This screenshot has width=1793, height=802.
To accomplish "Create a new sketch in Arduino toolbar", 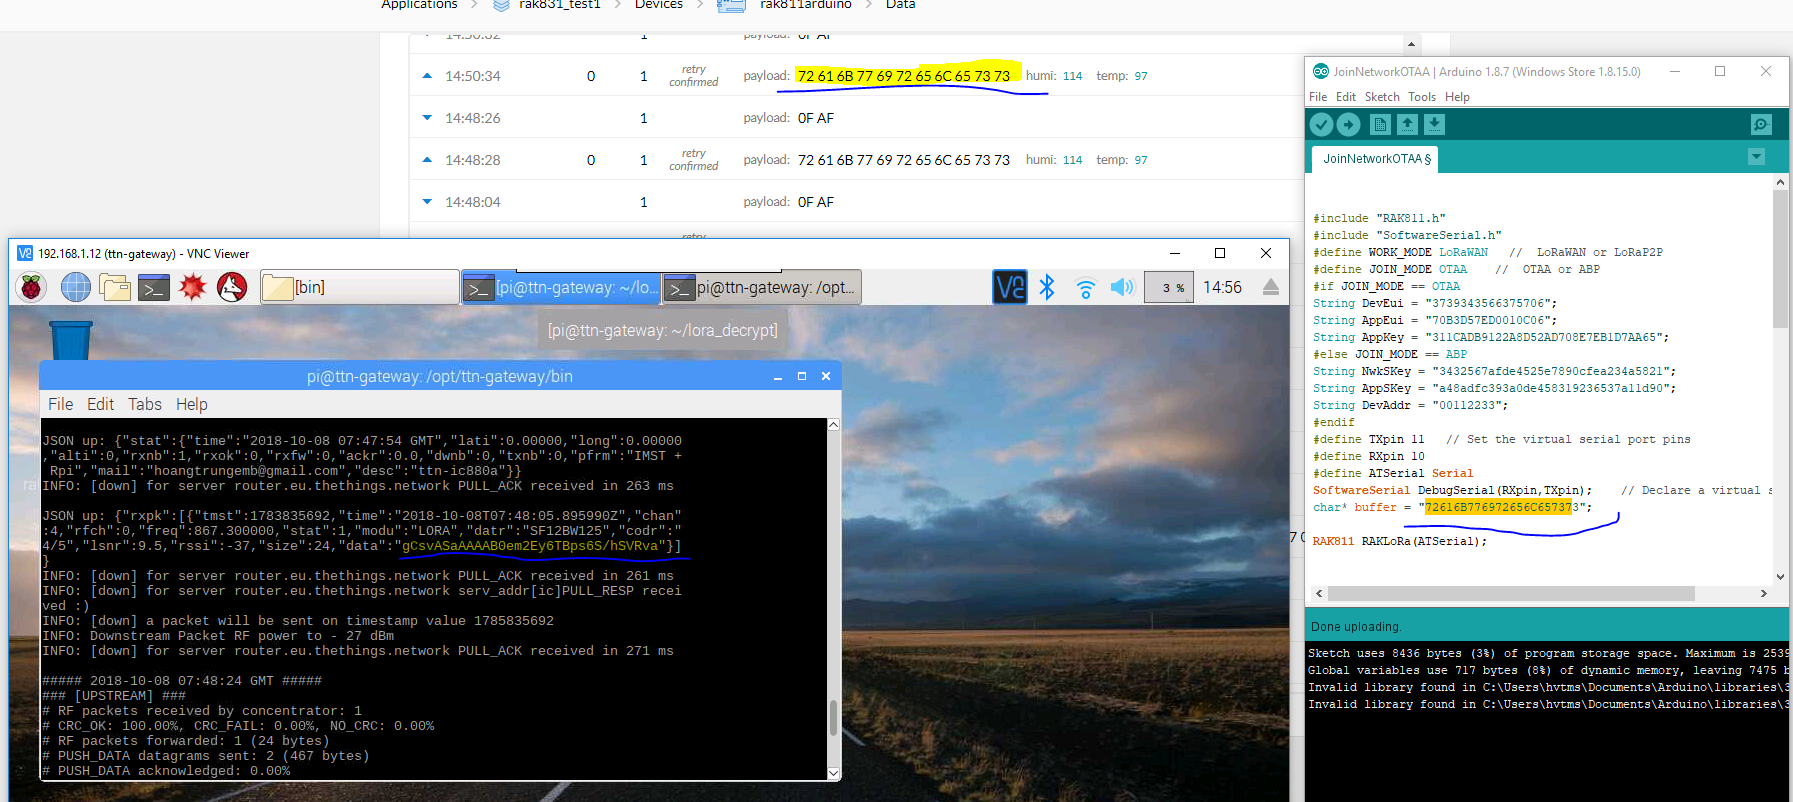I will [x=1380, y=124].
